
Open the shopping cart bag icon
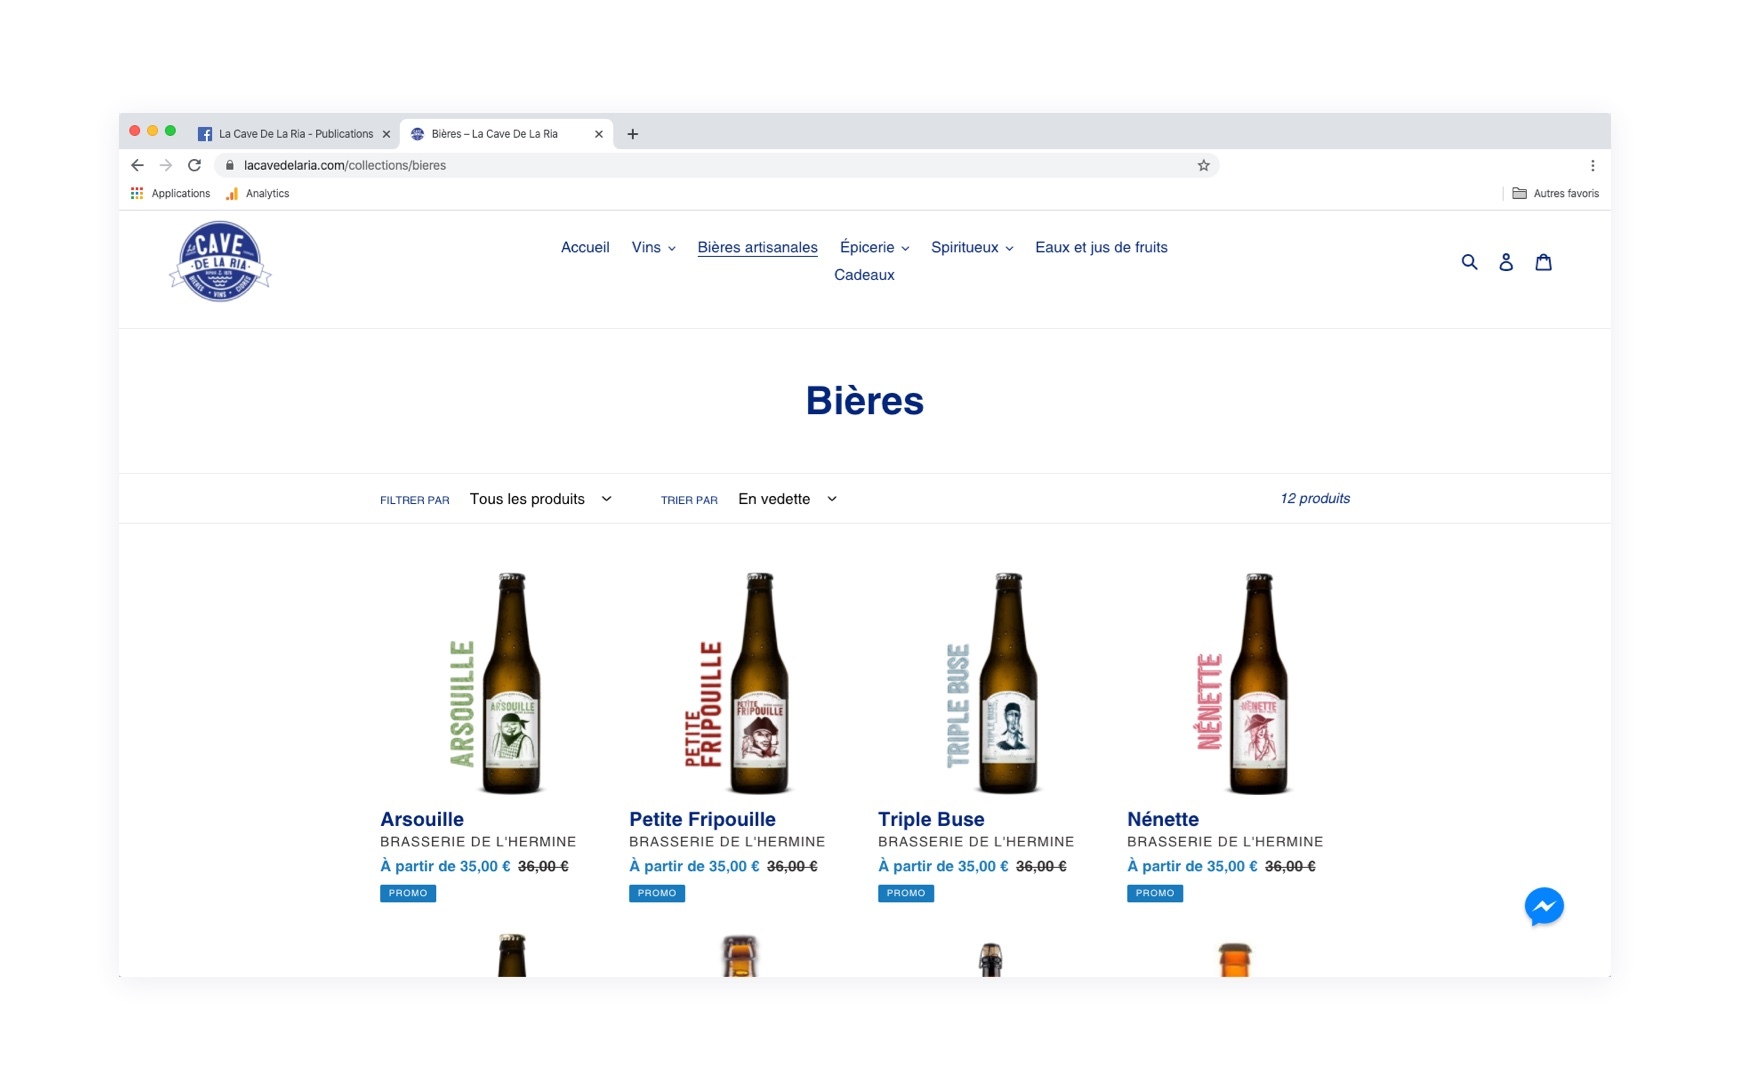[1543, 262]
